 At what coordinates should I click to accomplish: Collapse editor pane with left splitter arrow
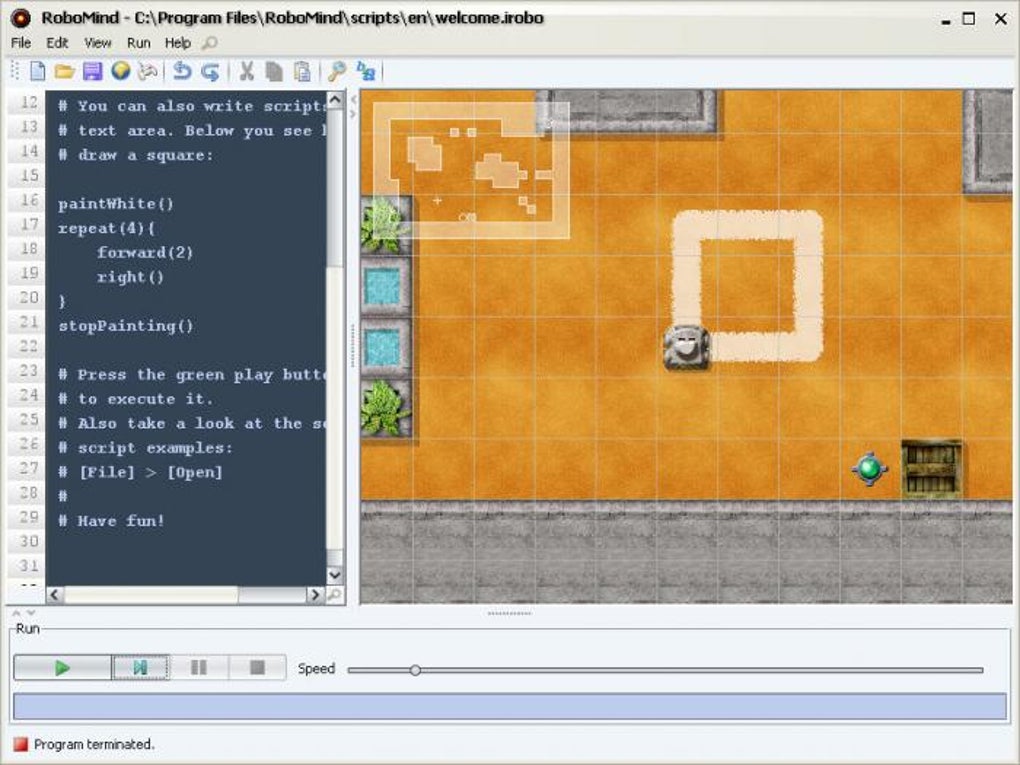point(354,100)
